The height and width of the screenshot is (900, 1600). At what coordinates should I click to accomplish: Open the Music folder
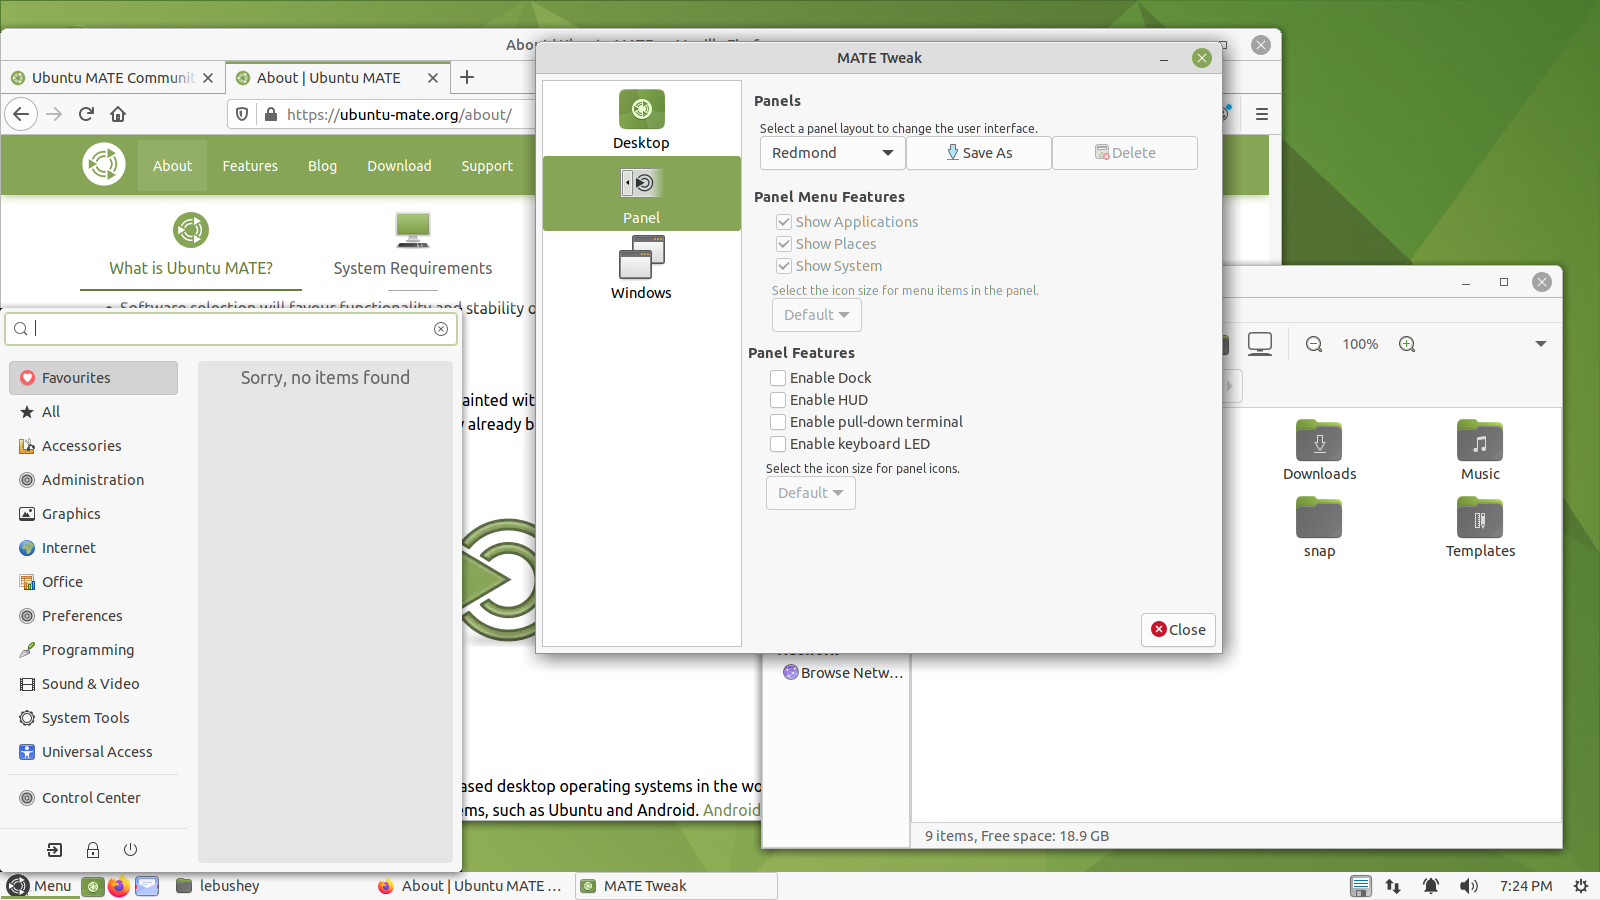pos(1480,451)
